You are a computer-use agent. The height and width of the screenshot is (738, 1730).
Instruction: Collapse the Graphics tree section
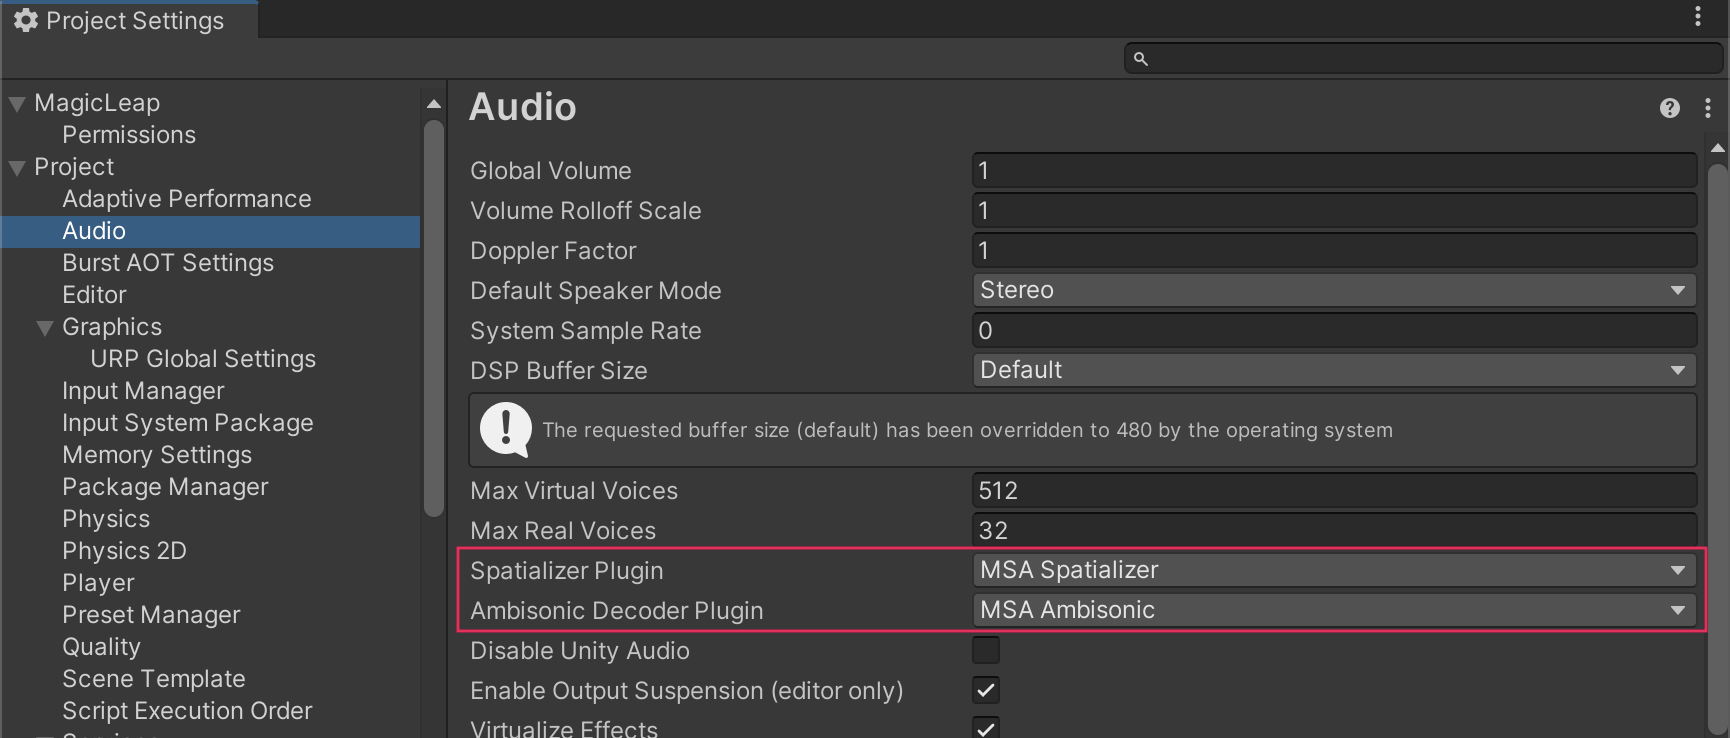click(45, 328)
